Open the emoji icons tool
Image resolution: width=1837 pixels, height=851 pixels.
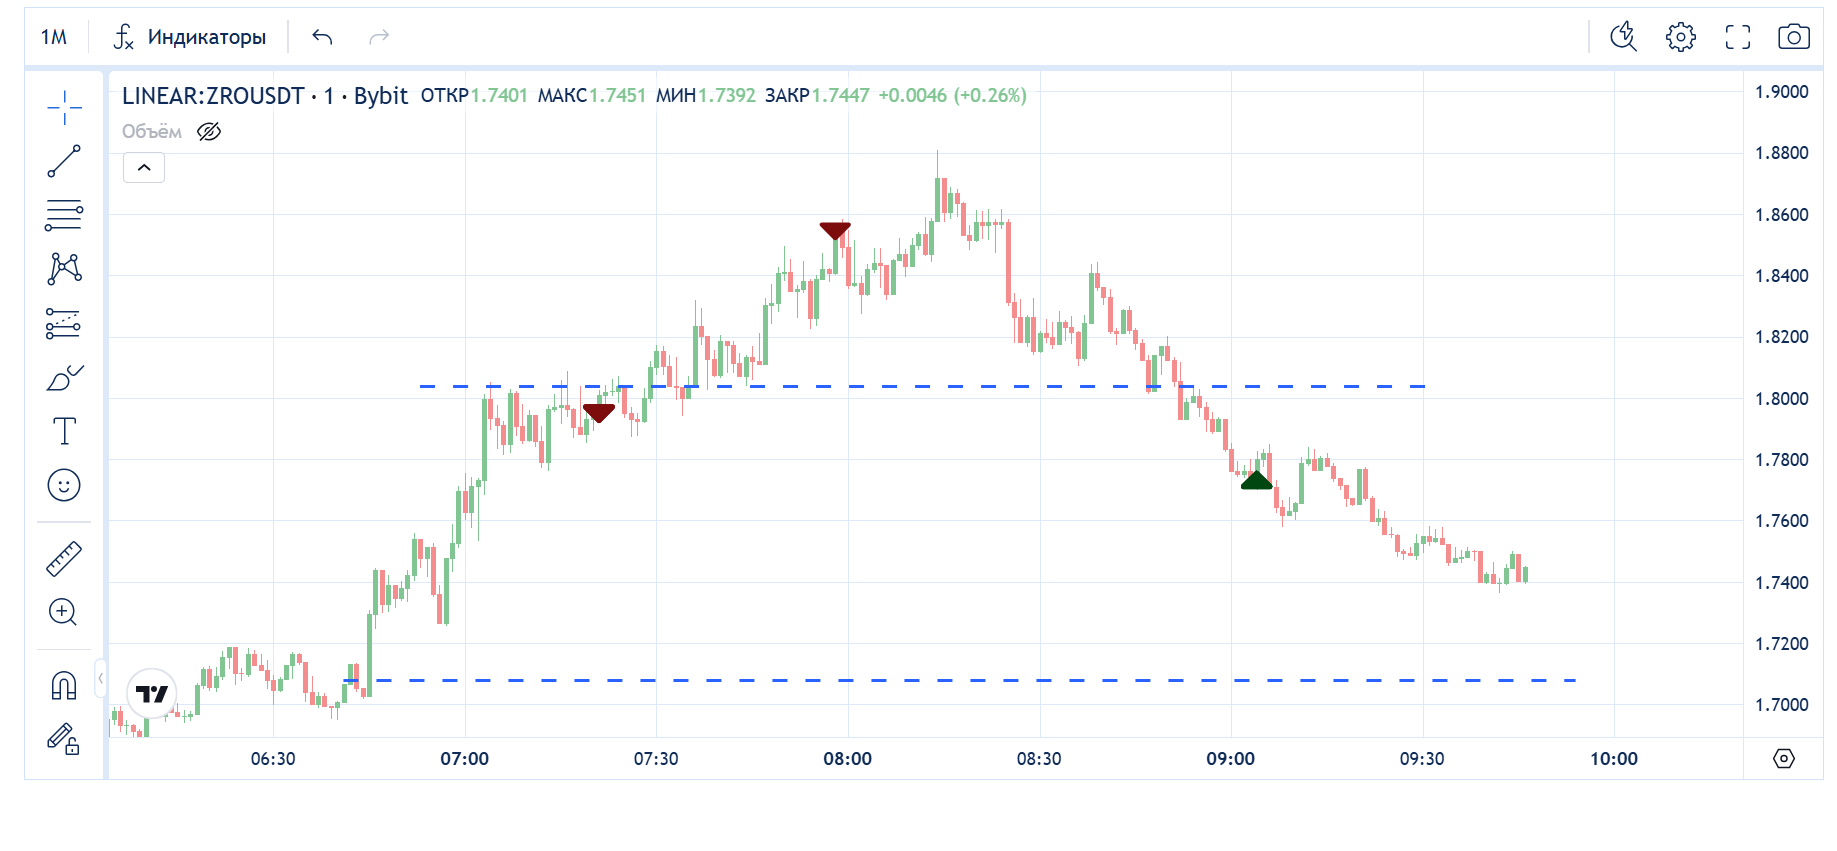pos(64,485)
